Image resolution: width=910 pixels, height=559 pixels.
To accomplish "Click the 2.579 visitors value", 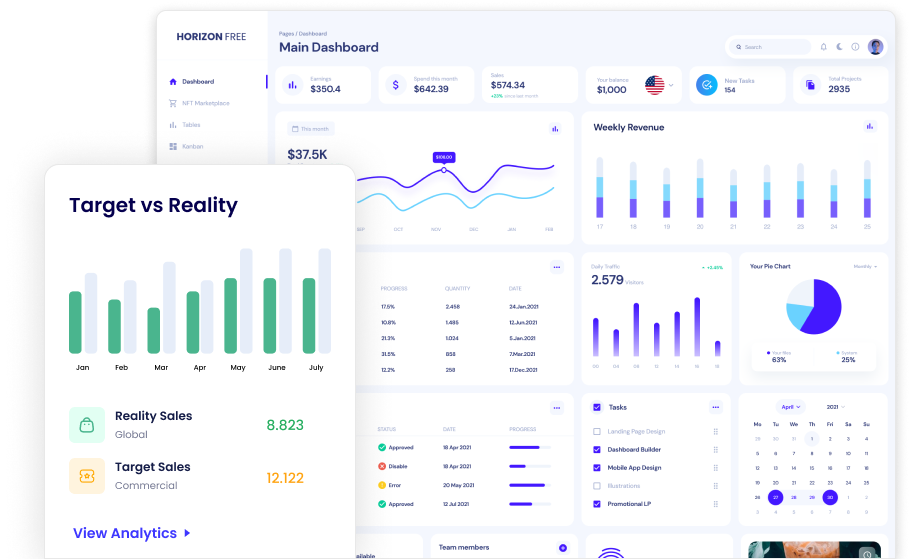I will tap(607, 280).
